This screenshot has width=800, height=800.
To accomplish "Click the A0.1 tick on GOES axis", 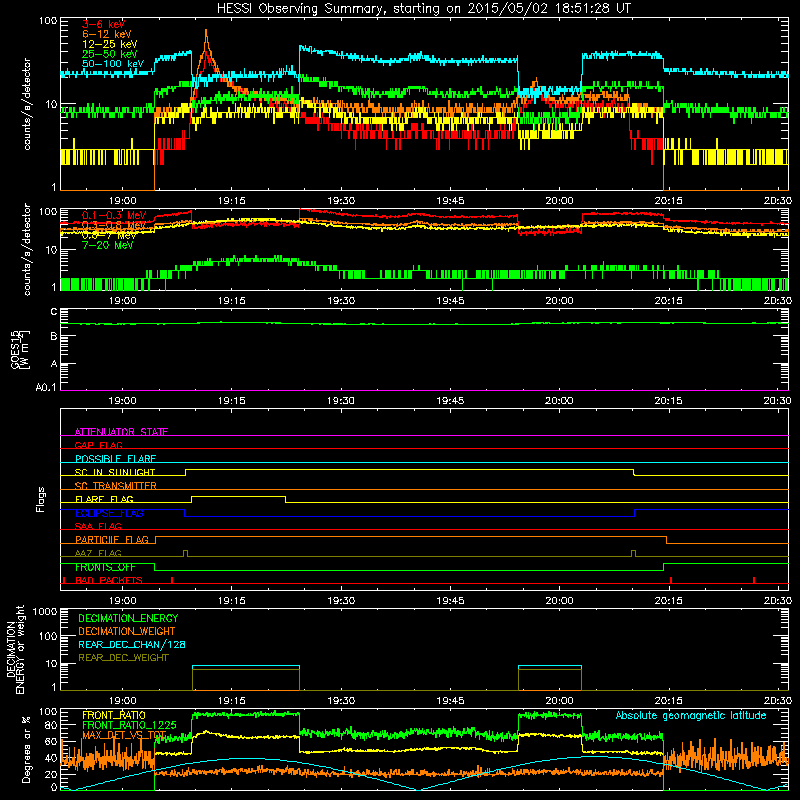I will 46,388.
